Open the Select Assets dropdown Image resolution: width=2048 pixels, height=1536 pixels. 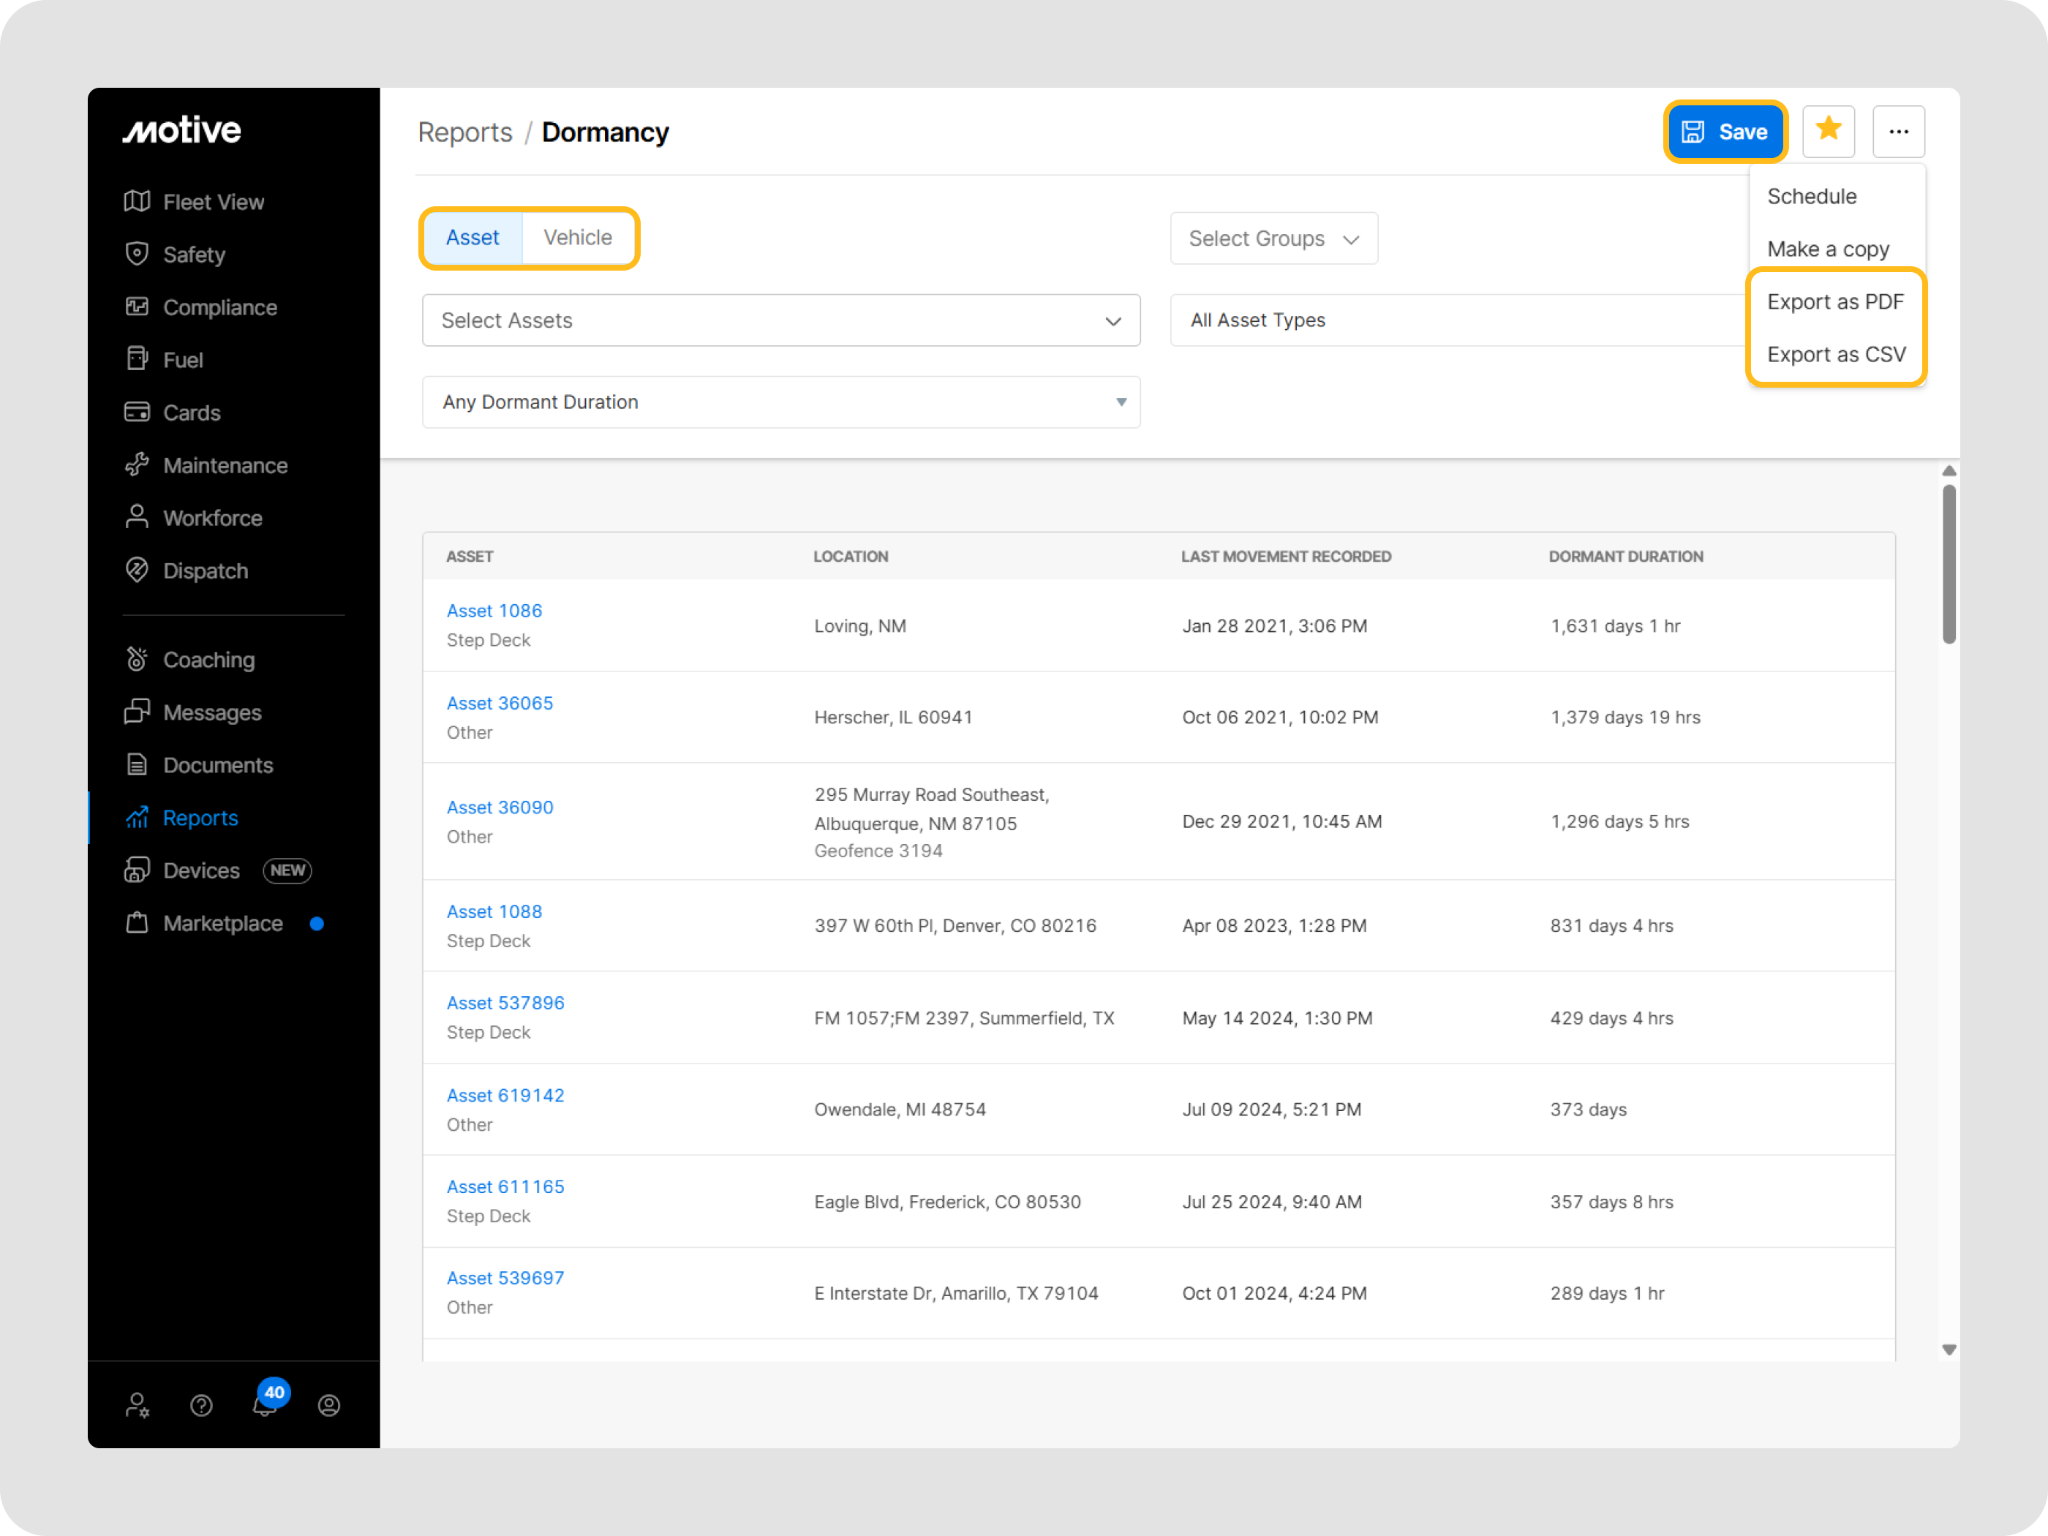pos(780,321)
